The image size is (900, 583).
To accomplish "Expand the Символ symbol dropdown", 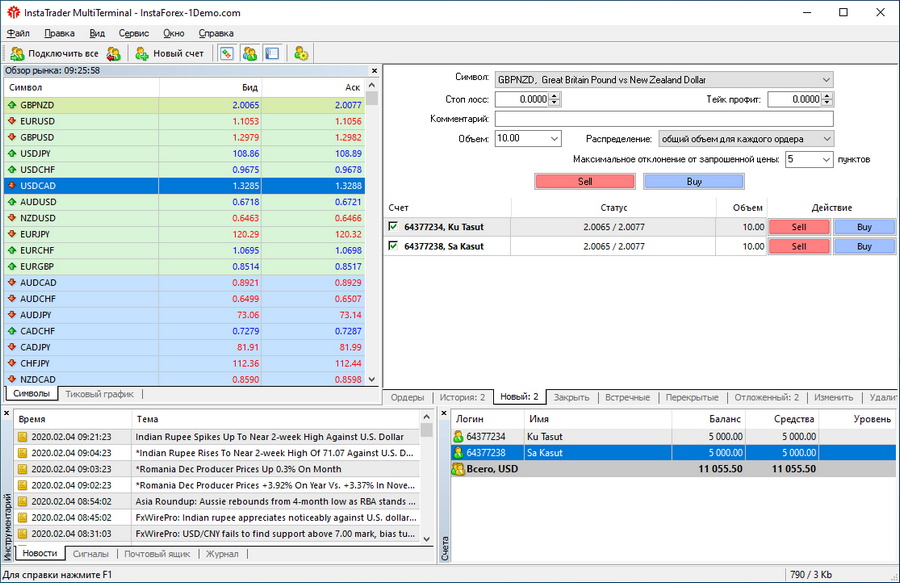I will [x=825, y=80].
